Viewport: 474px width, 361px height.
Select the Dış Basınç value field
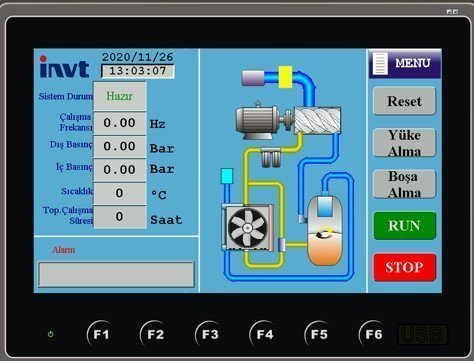[120, 146]
